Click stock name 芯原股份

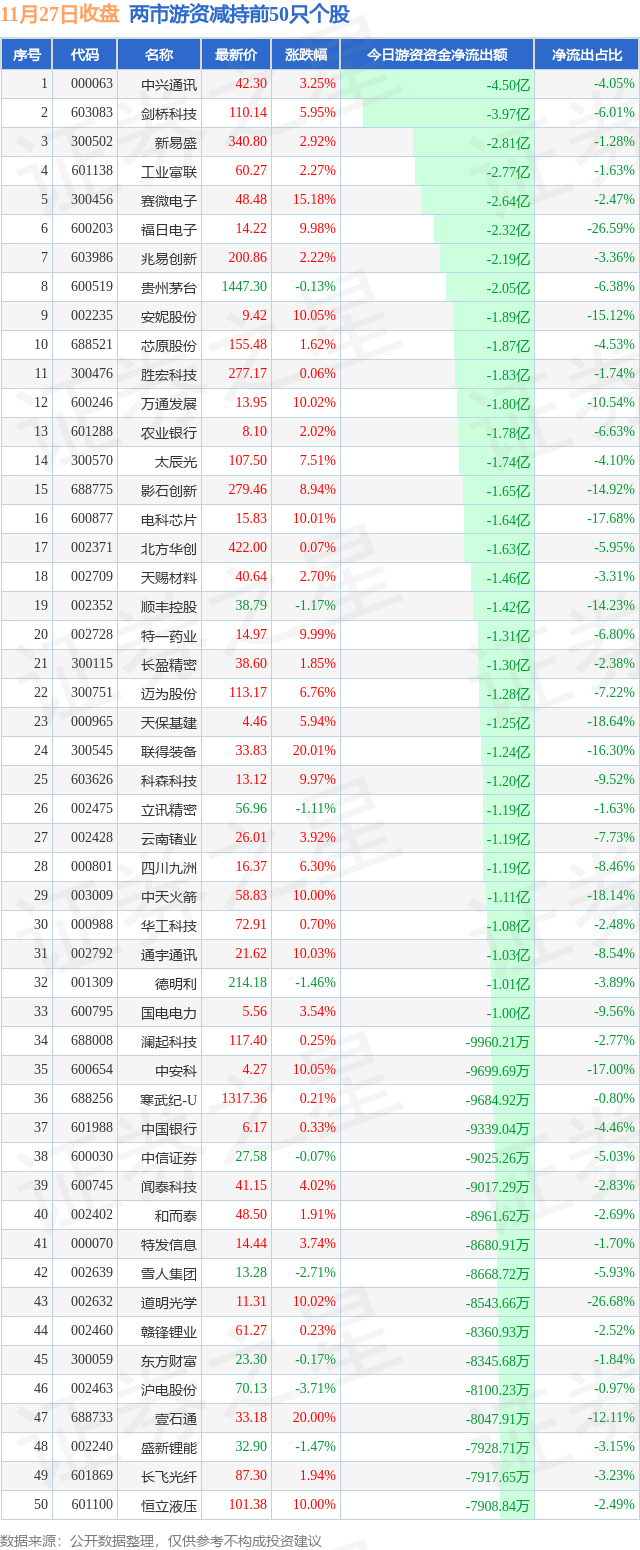(x=169, y=345)
